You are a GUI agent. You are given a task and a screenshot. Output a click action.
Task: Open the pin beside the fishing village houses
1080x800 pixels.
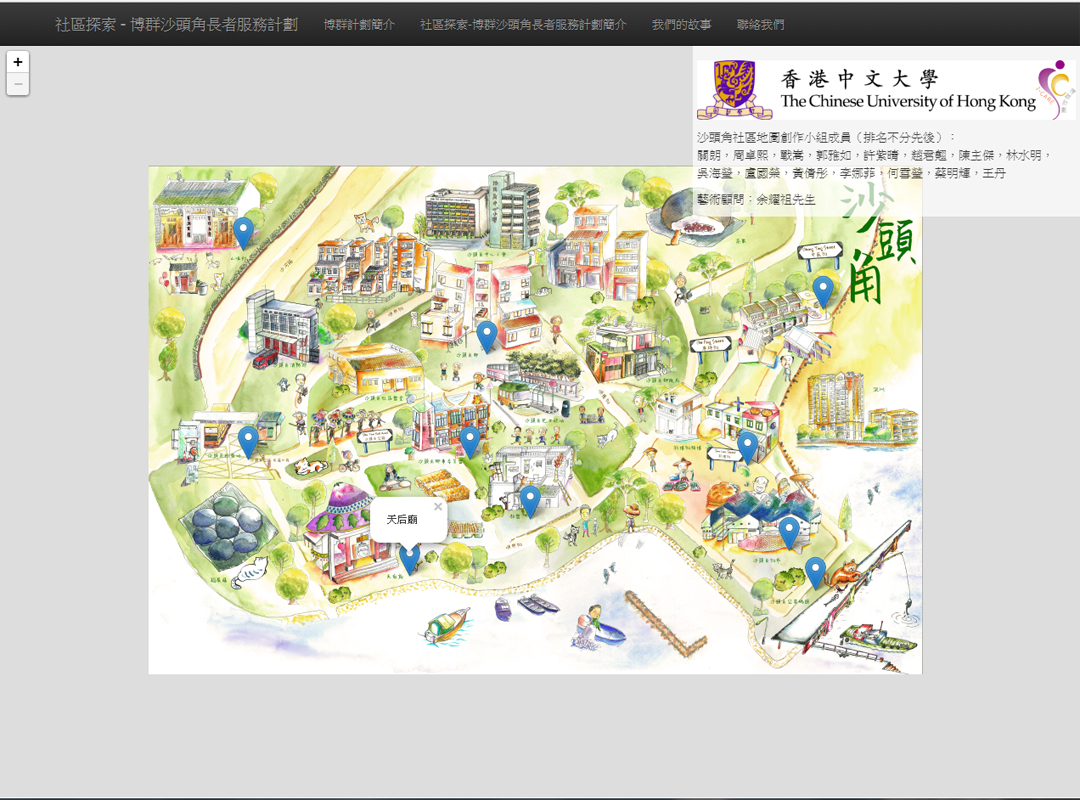(x=790, y=527)
